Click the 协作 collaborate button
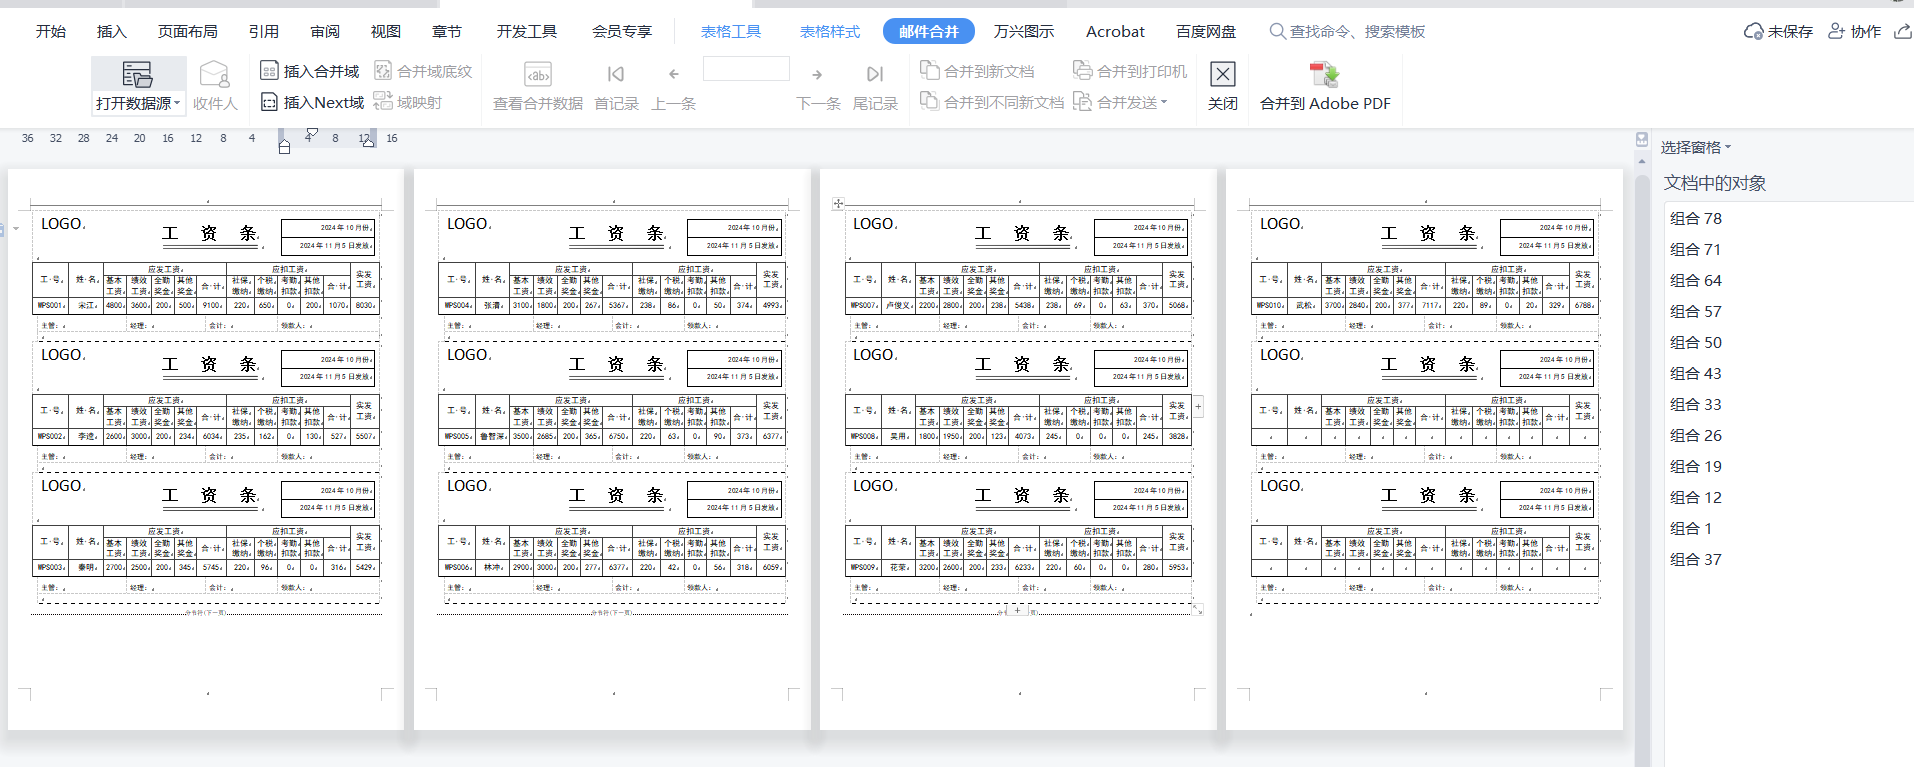 coord(1855,31)
